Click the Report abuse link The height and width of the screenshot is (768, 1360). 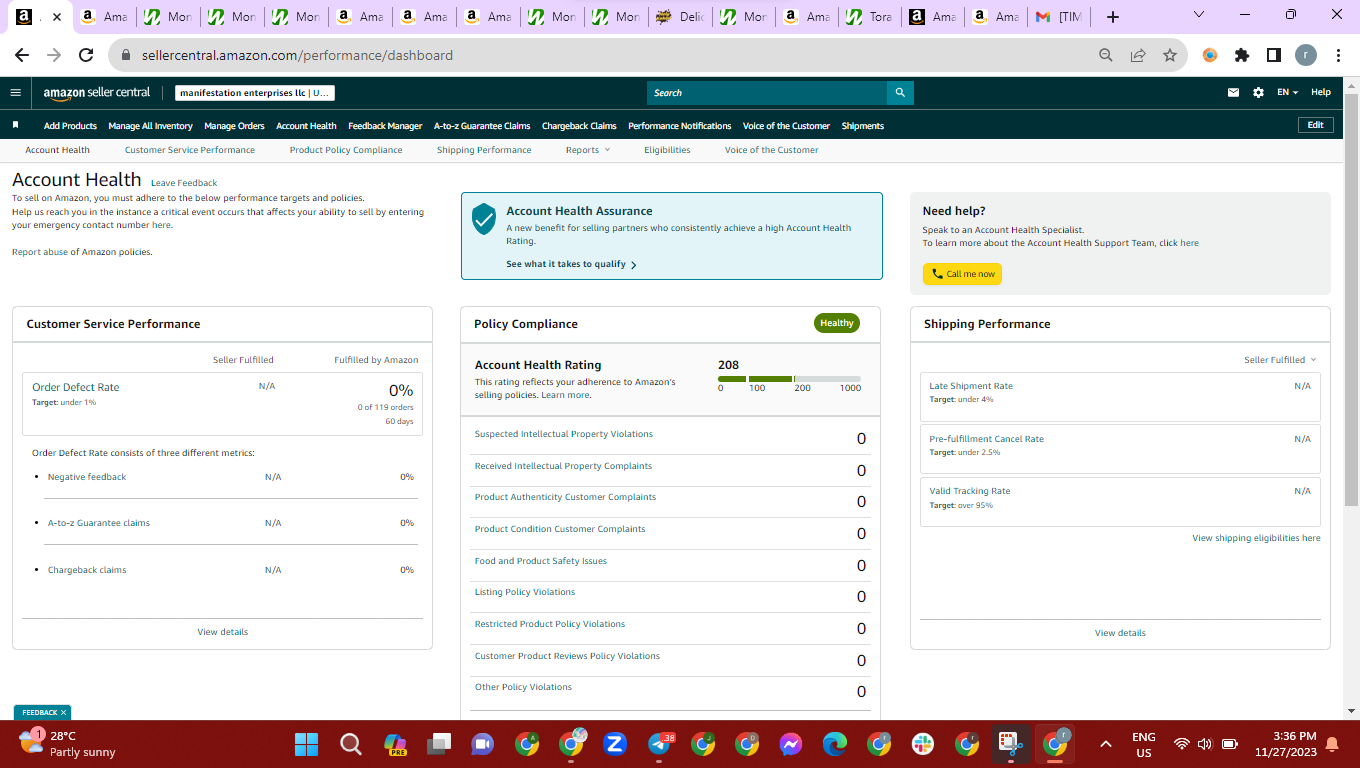(x=40, y=252)
